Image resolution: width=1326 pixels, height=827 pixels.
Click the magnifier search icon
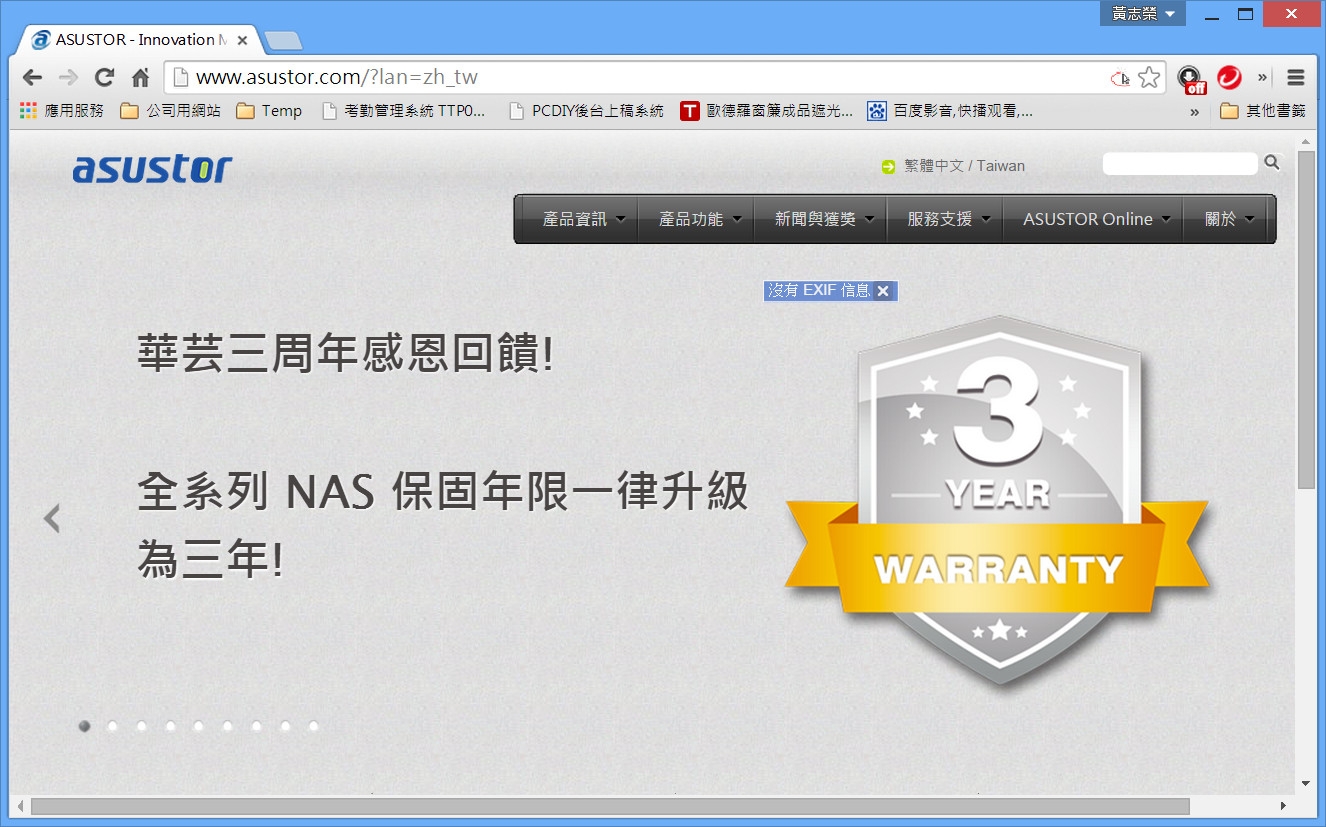point(1271,162)
